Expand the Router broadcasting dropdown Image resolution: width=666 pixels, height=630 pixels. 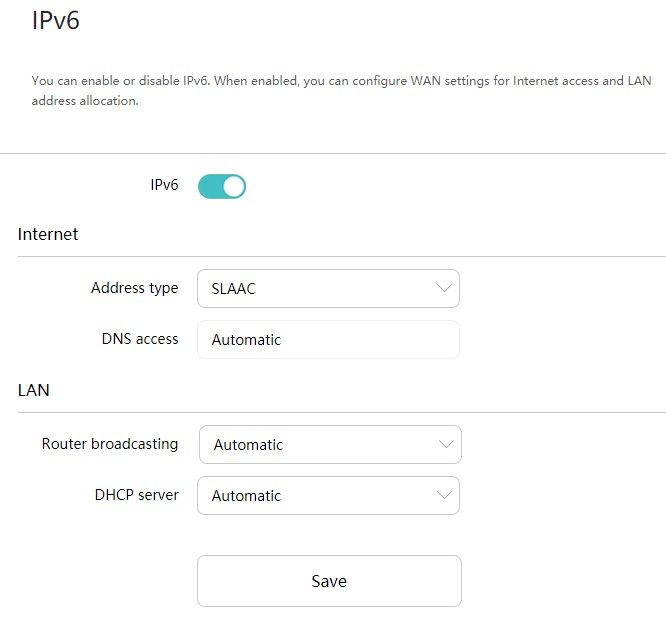[x=330, y=445]
